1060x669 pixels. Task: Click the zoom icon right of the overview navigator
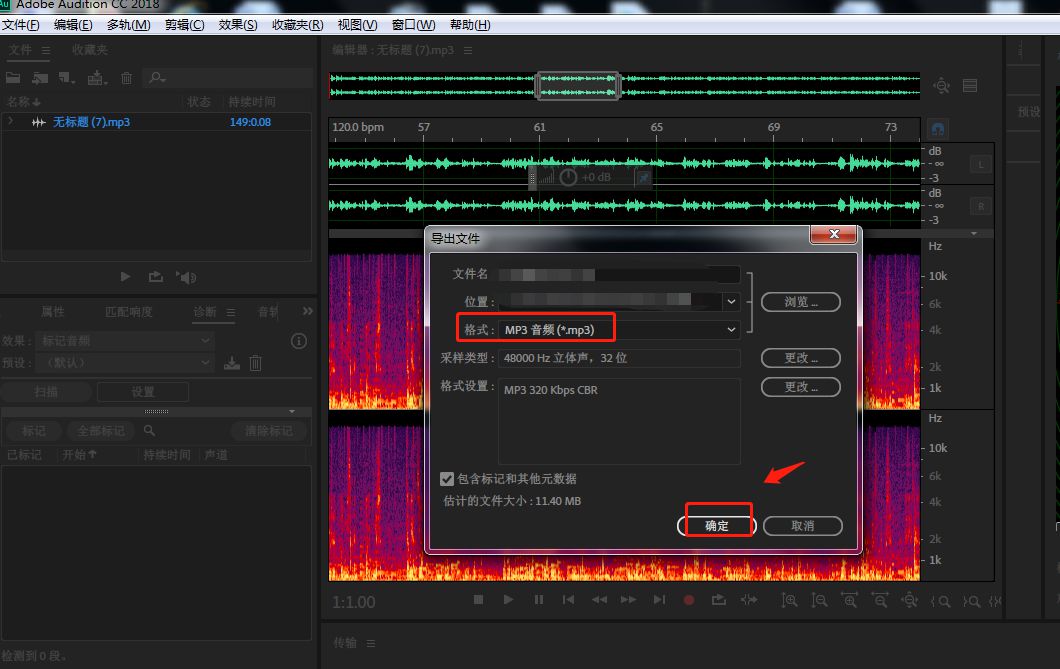tap(942, 86)
